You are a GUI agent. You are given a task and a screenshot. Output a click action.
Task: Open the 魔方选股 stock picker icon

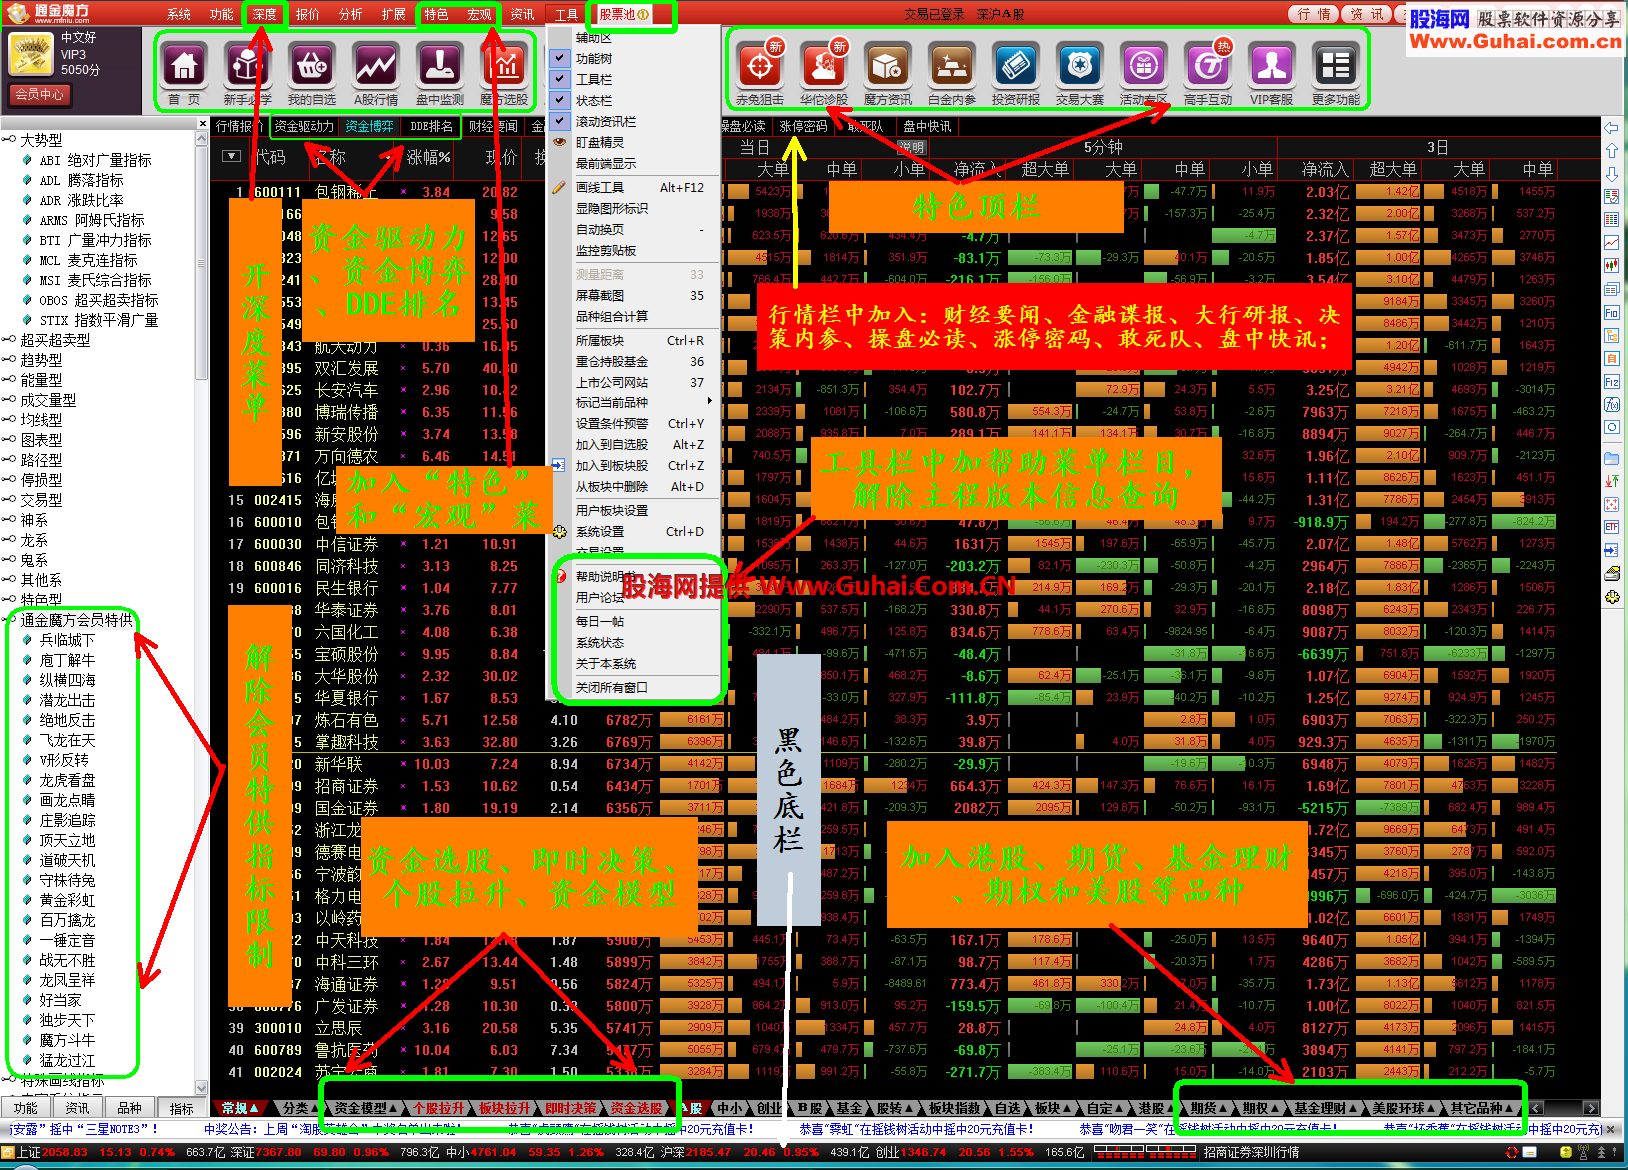pyautogui.click(x=504, y=67)
